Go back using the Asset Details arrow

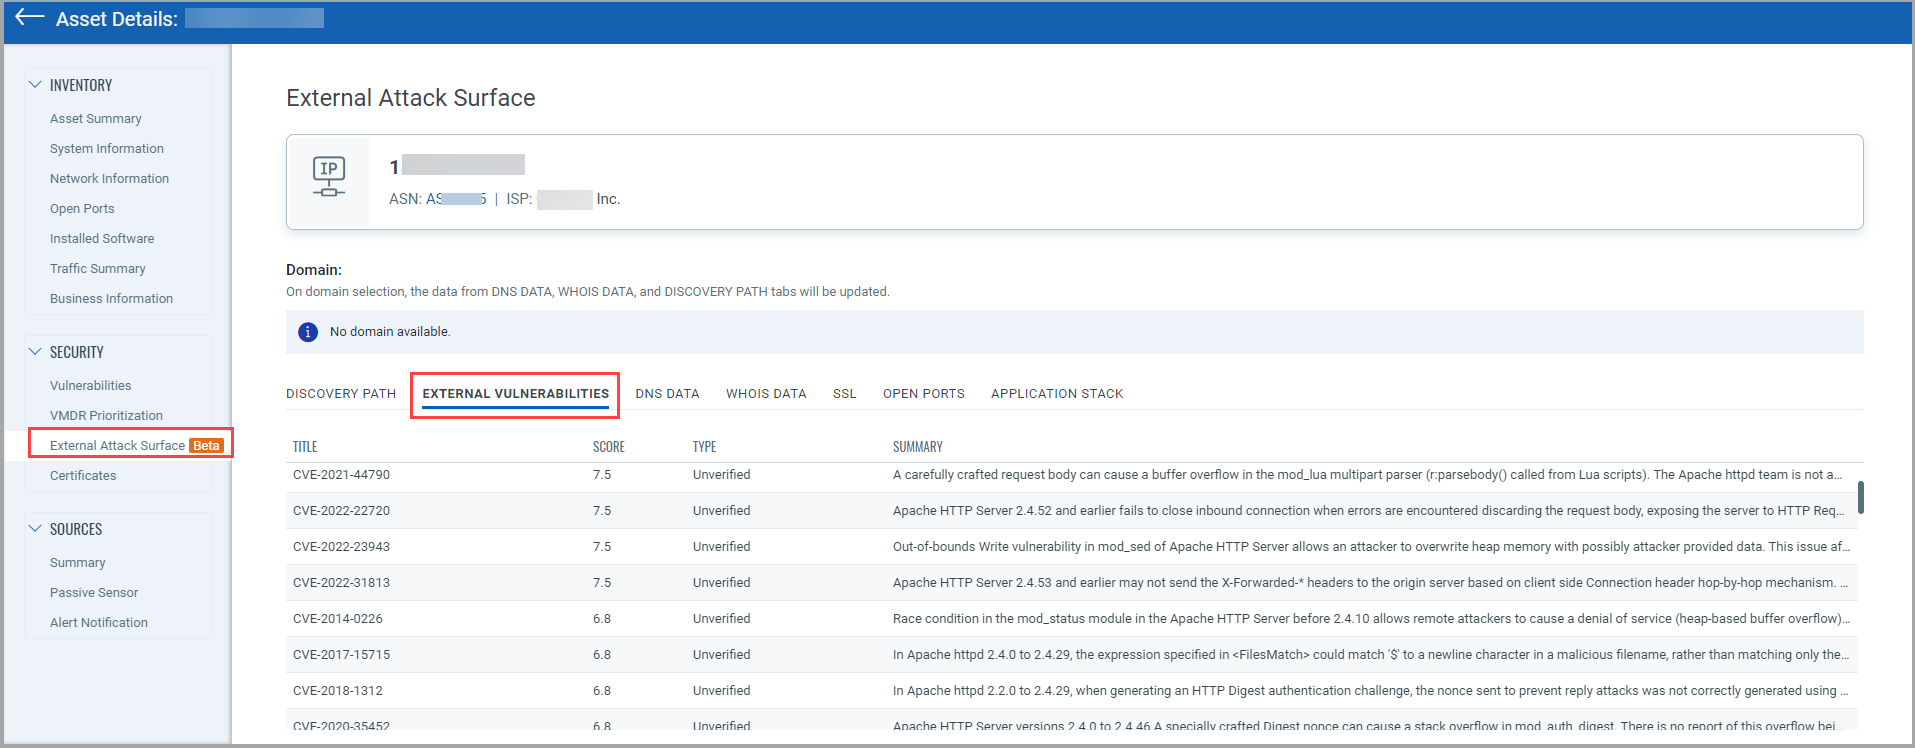coord(30,17)
